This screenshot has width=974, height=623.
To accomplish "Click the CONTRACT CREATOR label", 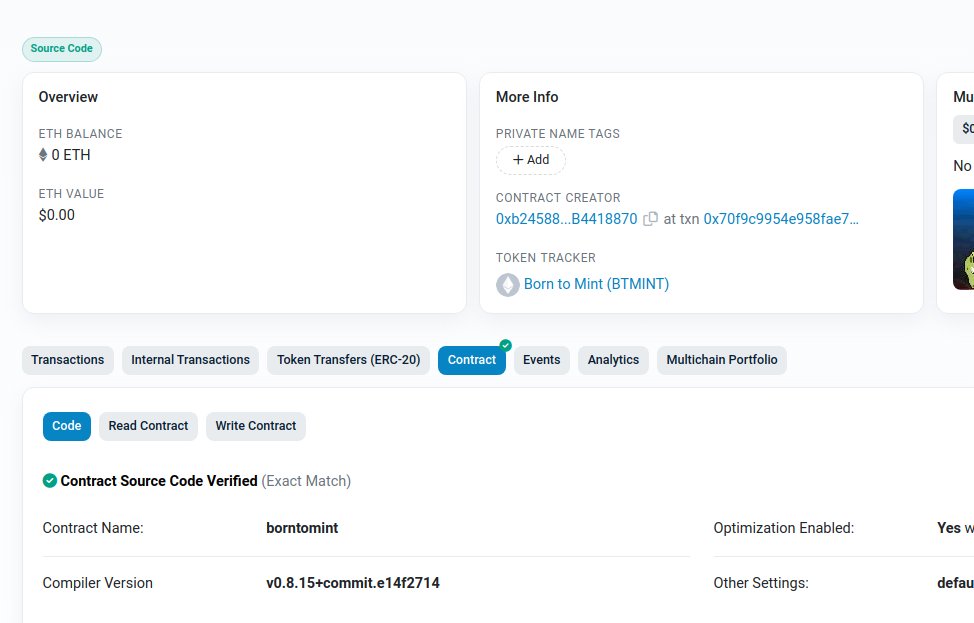I will pos(558,198).
